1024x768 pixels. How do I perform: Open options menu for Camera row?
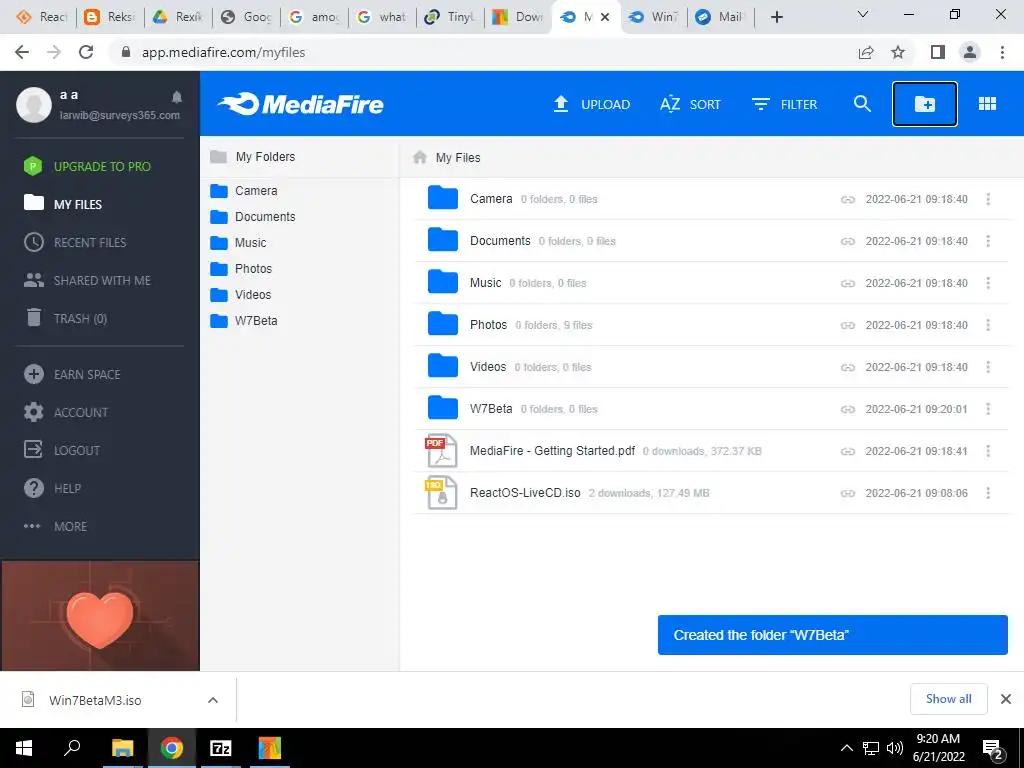coord(988,199)
